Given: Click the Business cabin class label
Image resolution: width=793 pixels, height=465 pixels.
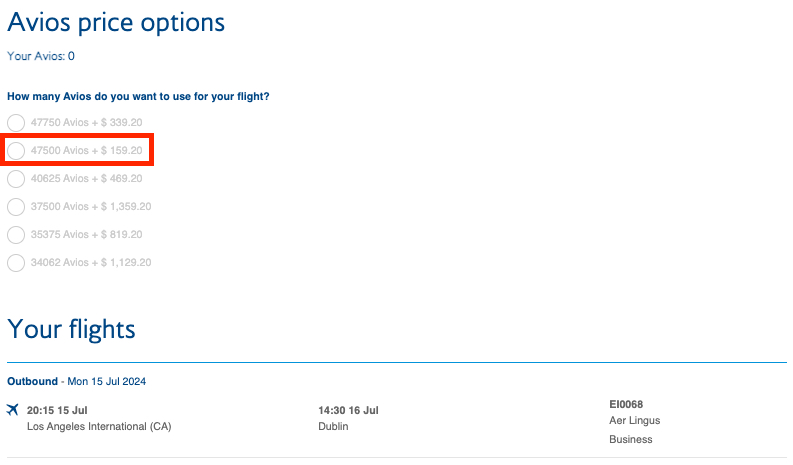Looking at the screenshot, I should (630, 439).
